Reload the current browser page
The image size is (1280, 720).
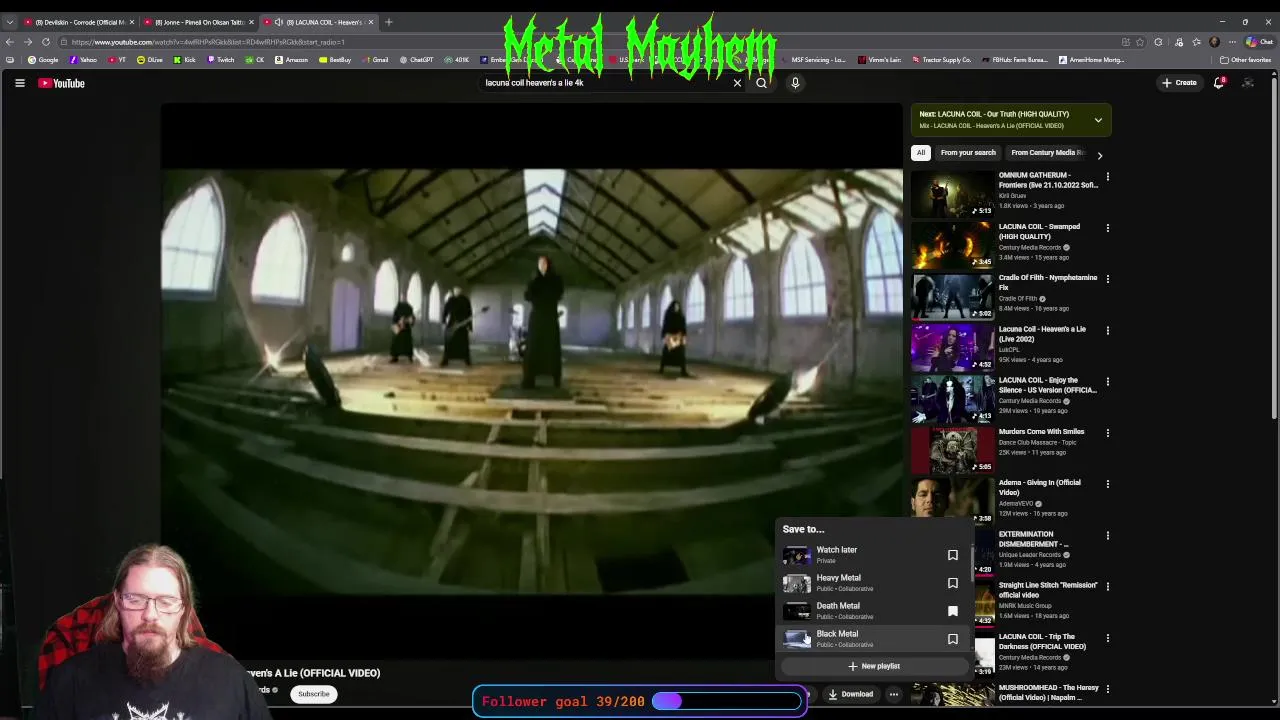click(46, 42)
